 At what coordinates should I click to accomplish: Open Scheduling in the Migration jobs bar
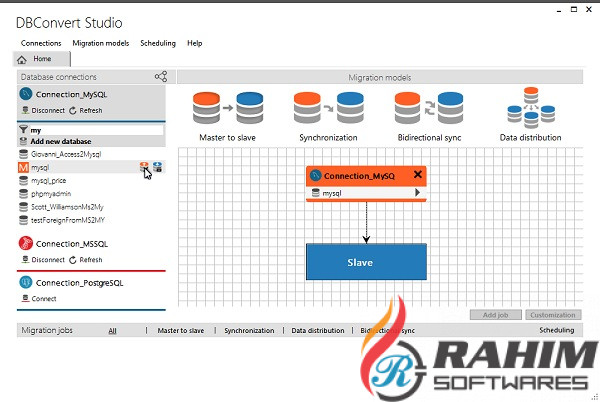pos(557,330)
